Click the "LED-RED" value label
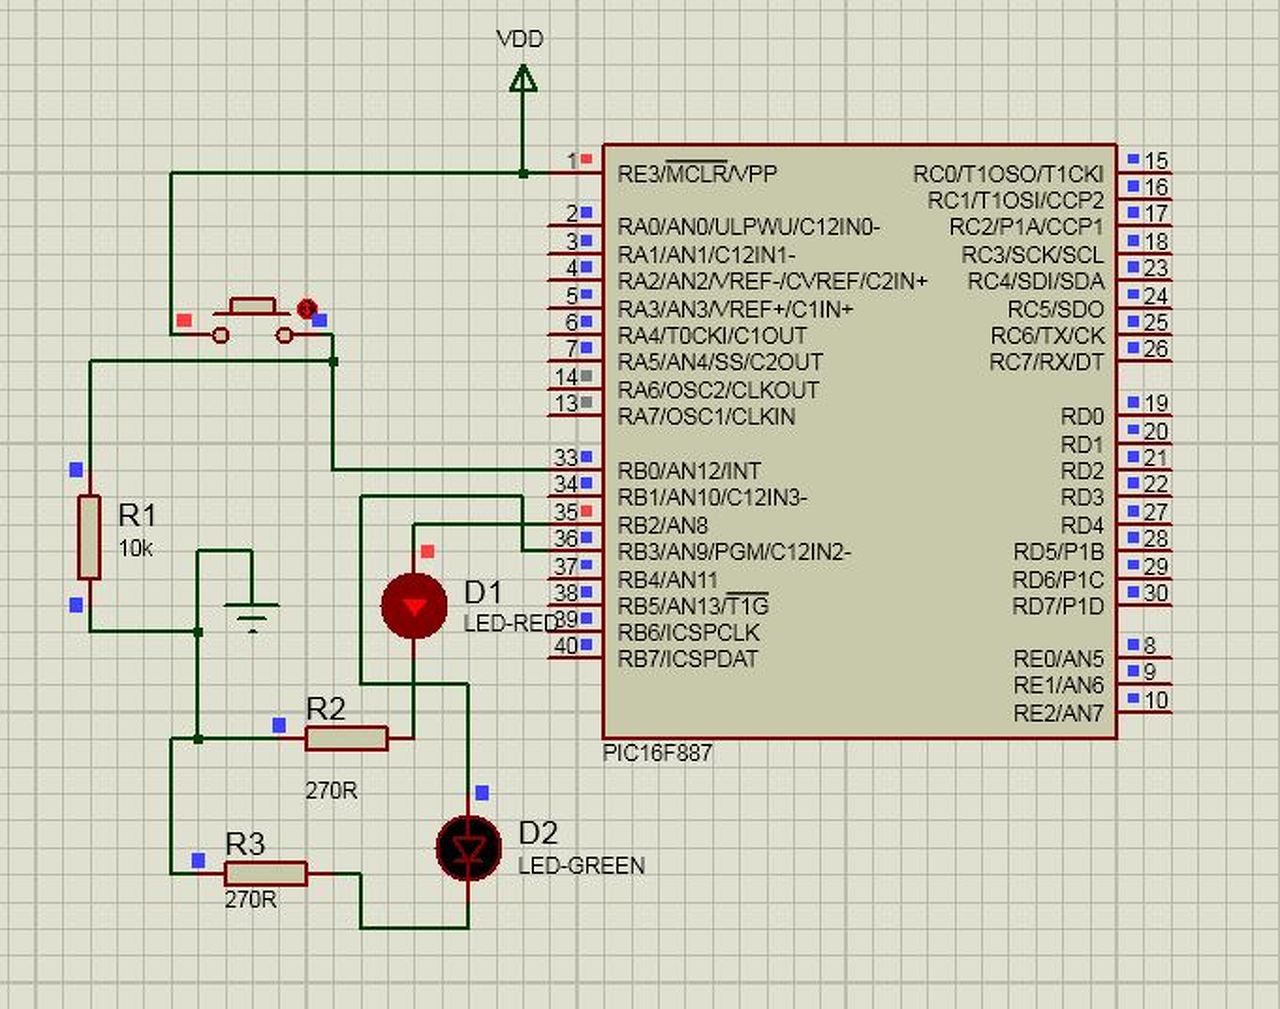Image resolution: width=1280 pixels, height=1009 pixels. (x=511, y=623)
